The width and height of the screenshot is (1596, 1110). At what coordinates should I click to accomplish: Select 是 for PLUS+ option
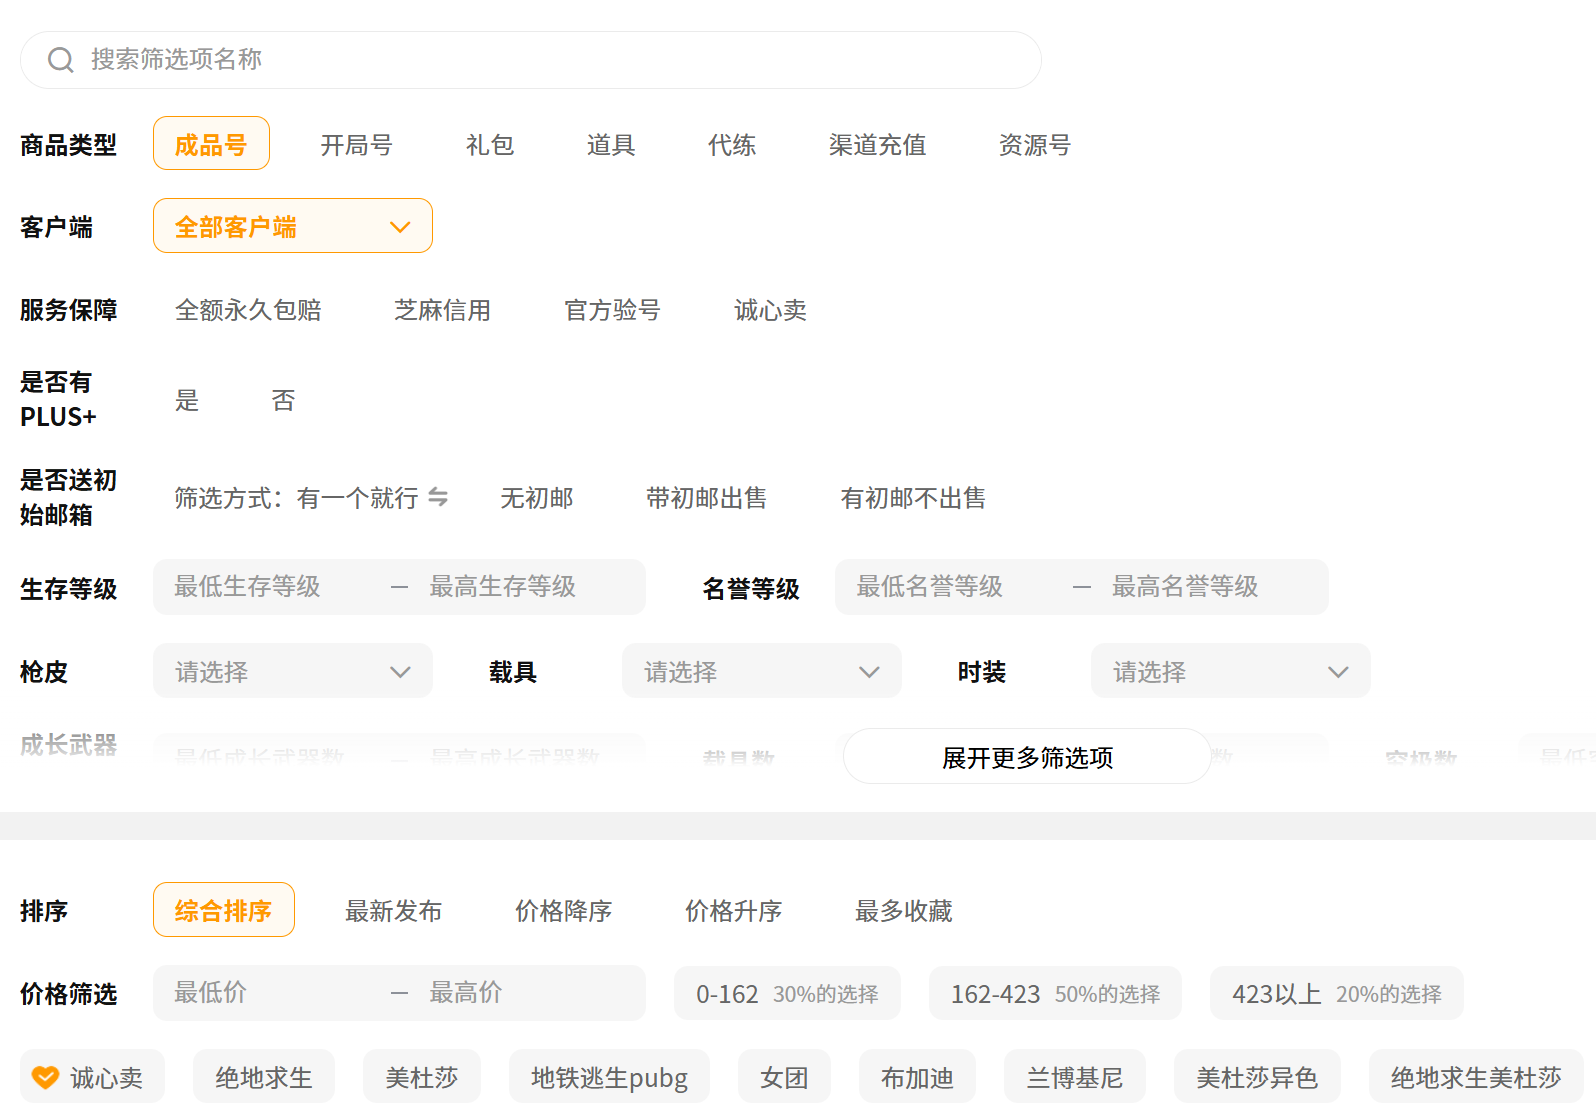(x=187, y=400)
